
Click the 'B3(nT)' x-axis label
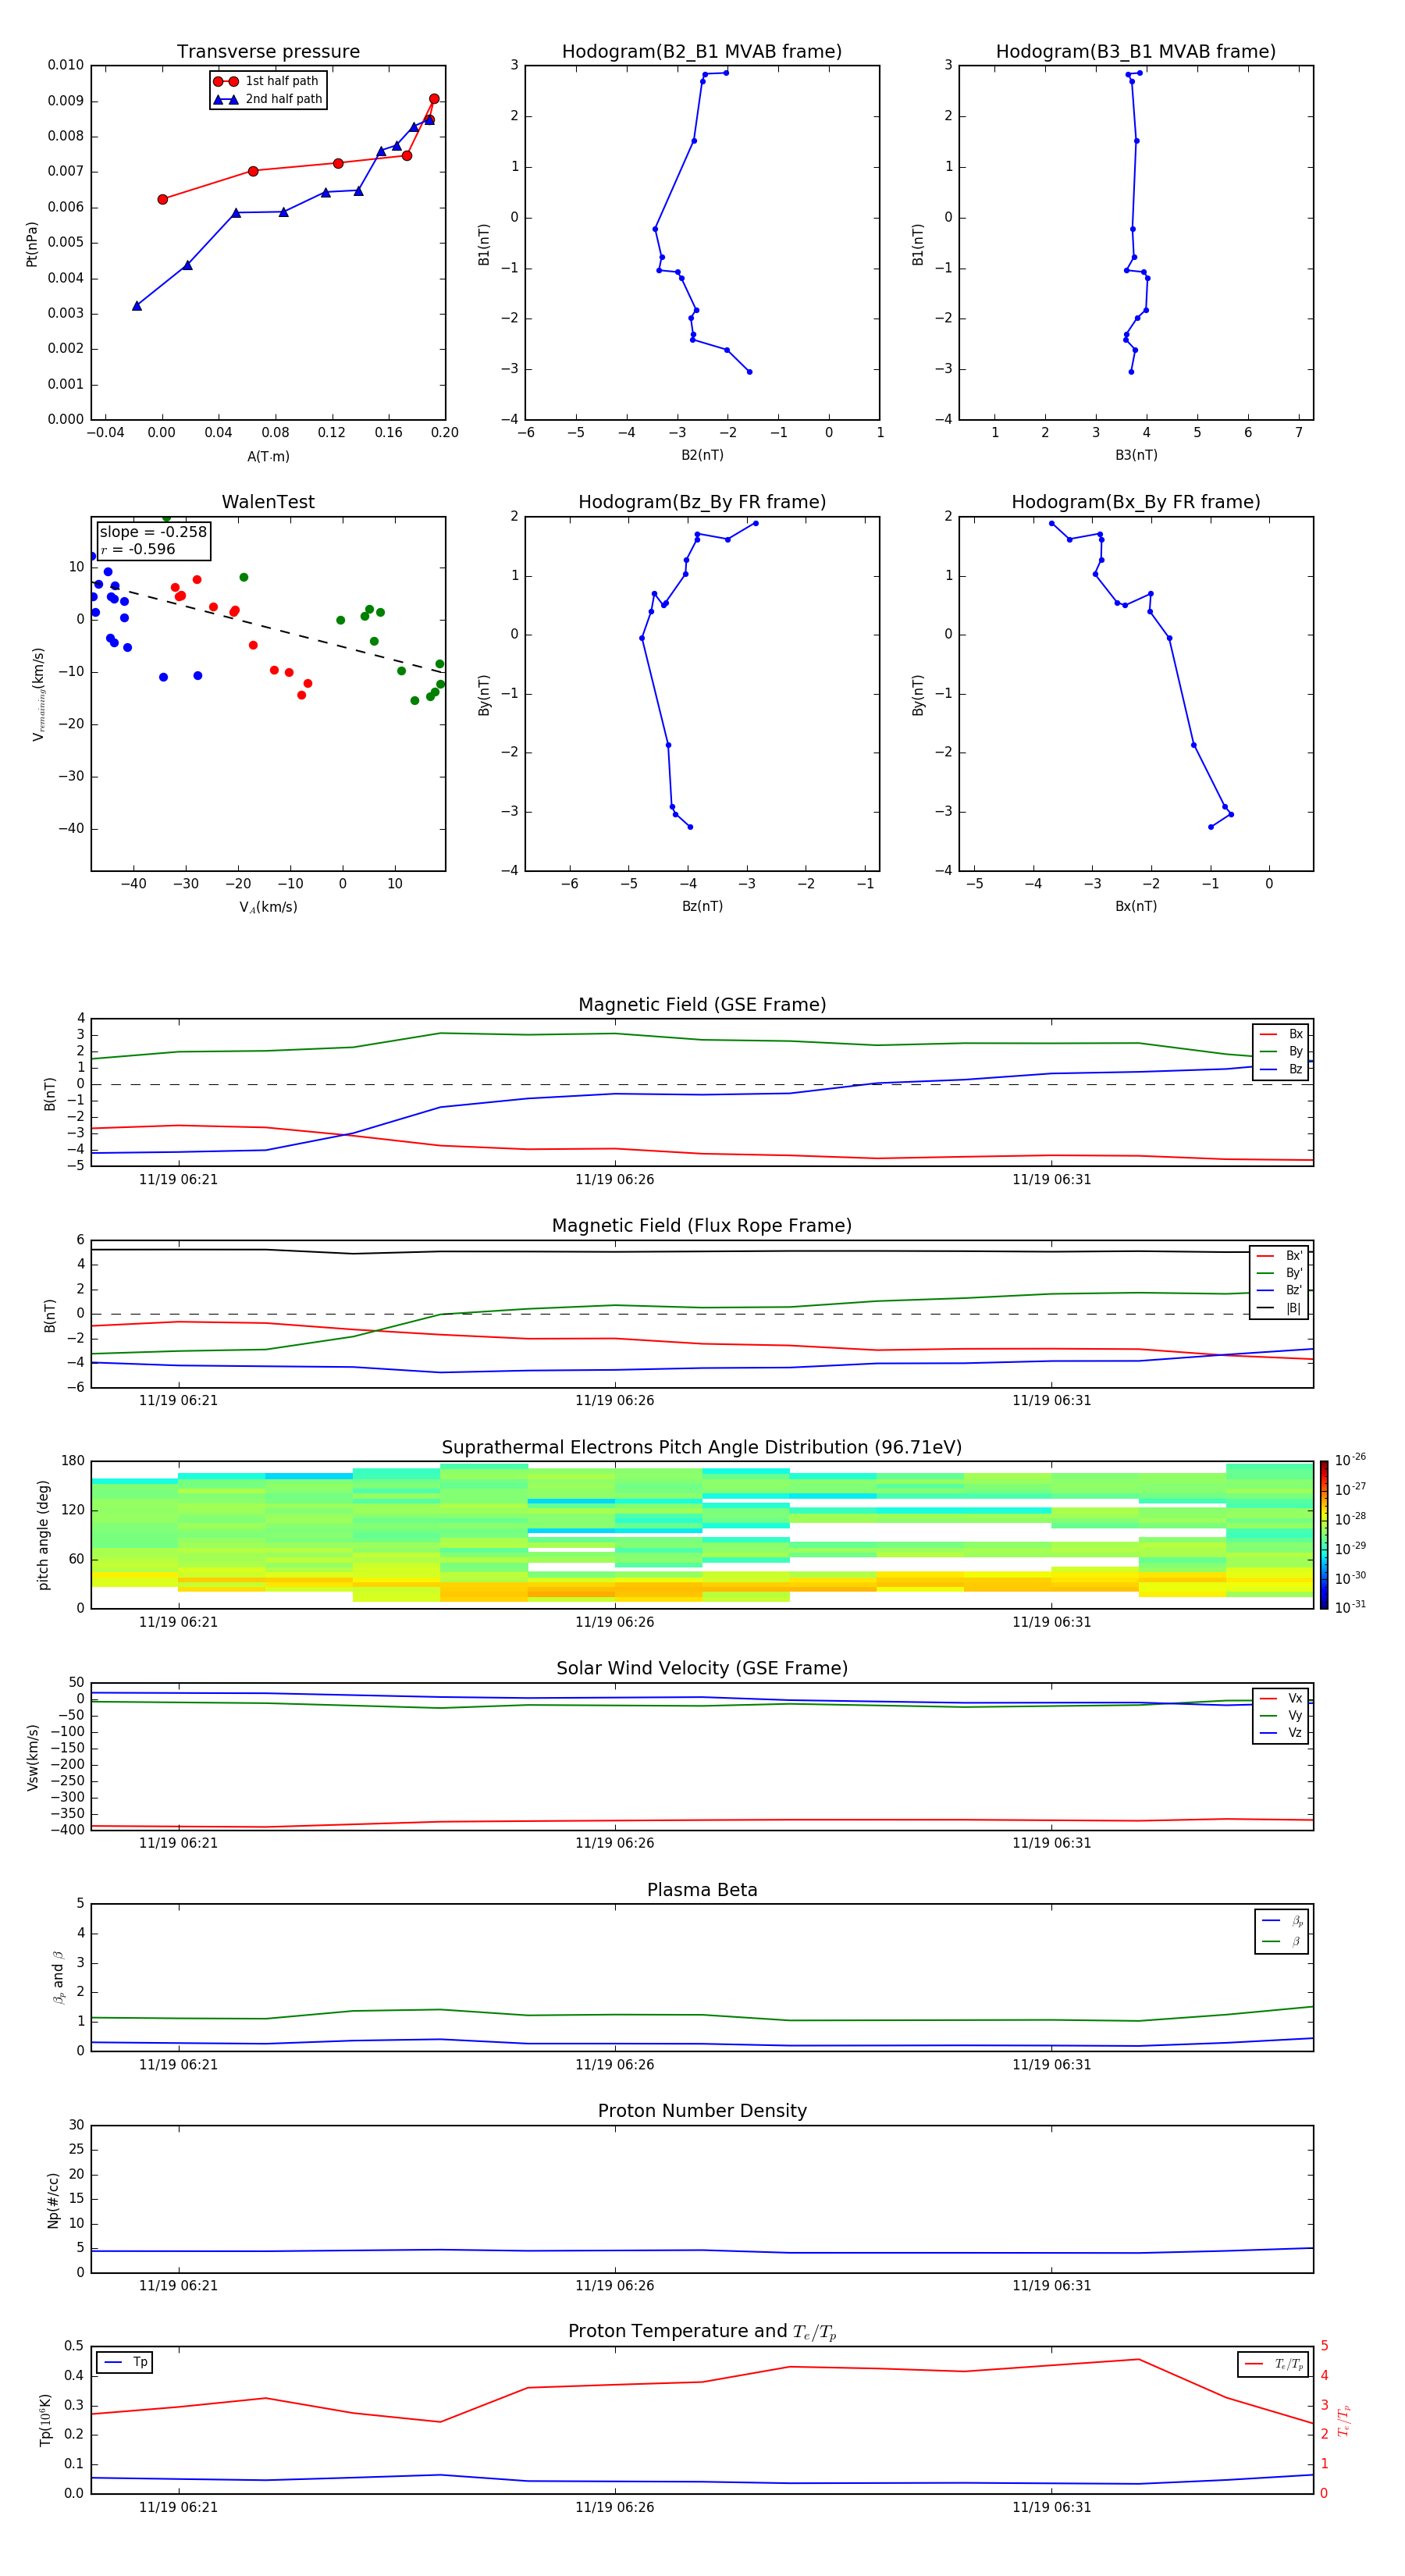click(1136, 455)
